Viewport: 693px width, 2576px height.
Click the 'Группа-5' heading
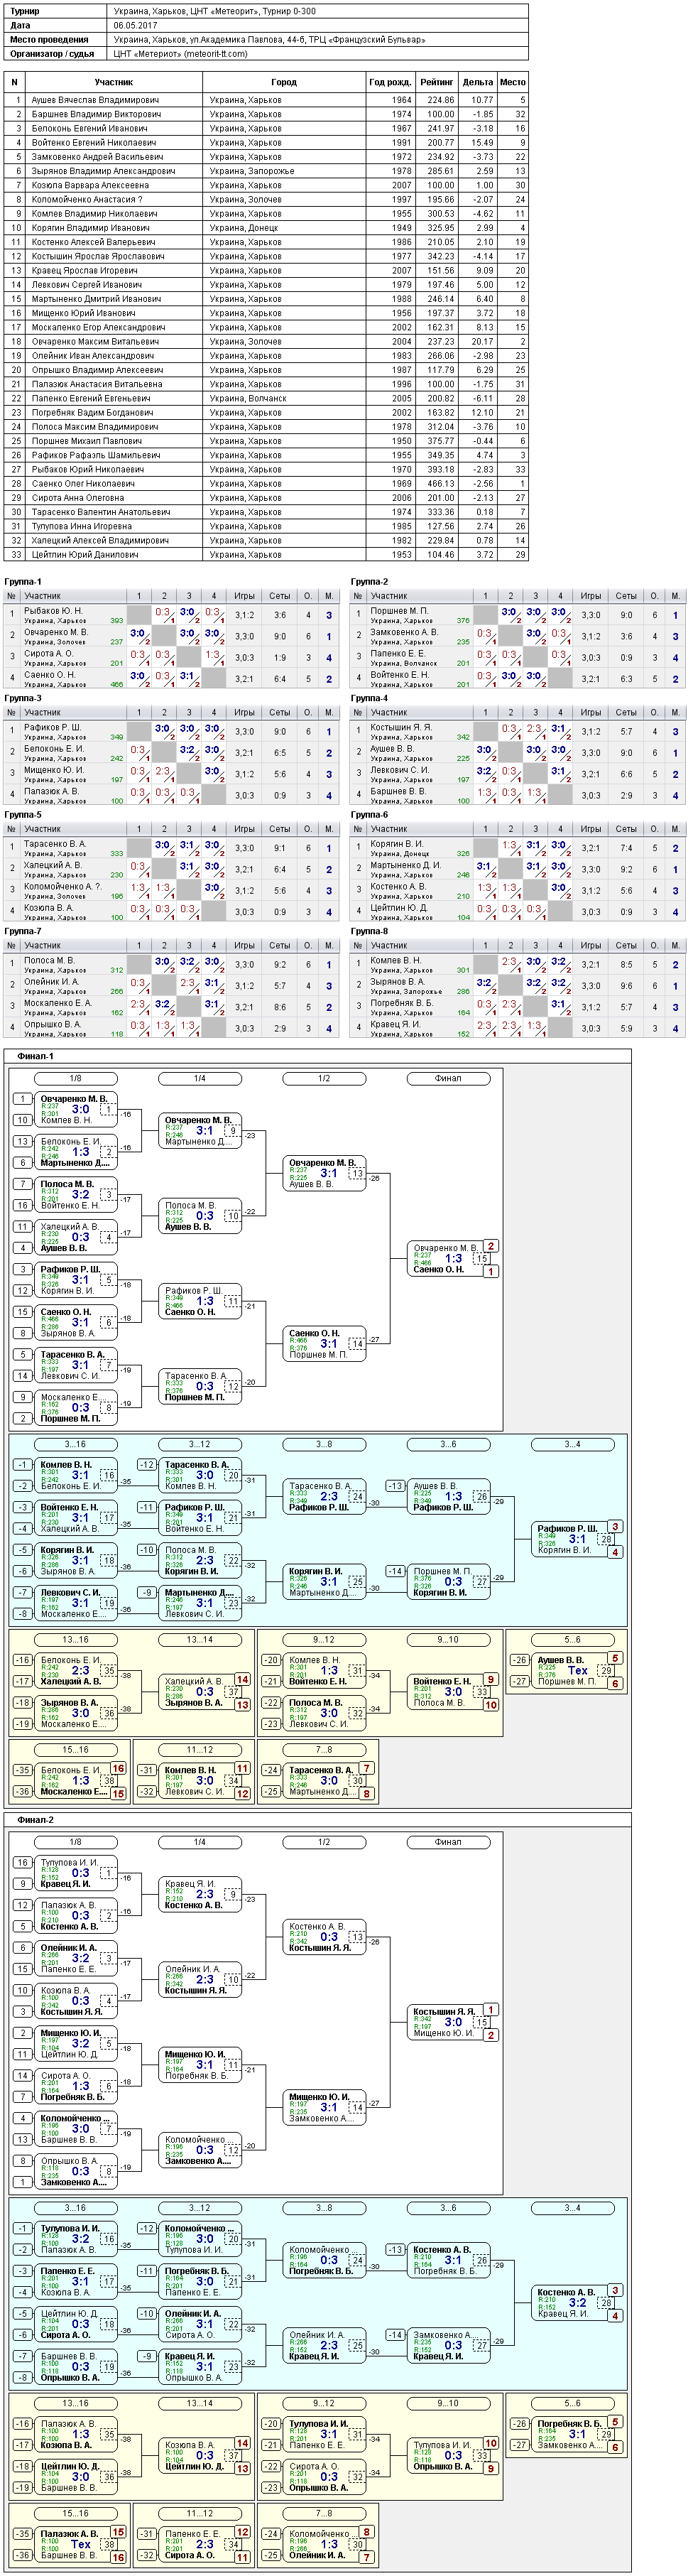click(23, 814)
